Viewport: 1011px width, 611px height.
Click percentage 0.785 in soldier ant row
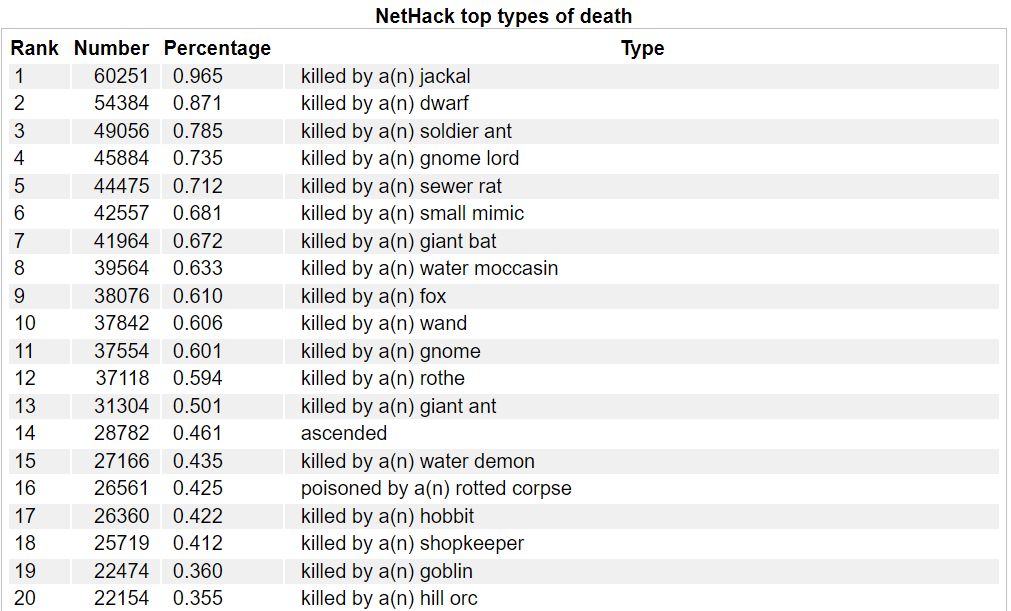click(197, 131)
